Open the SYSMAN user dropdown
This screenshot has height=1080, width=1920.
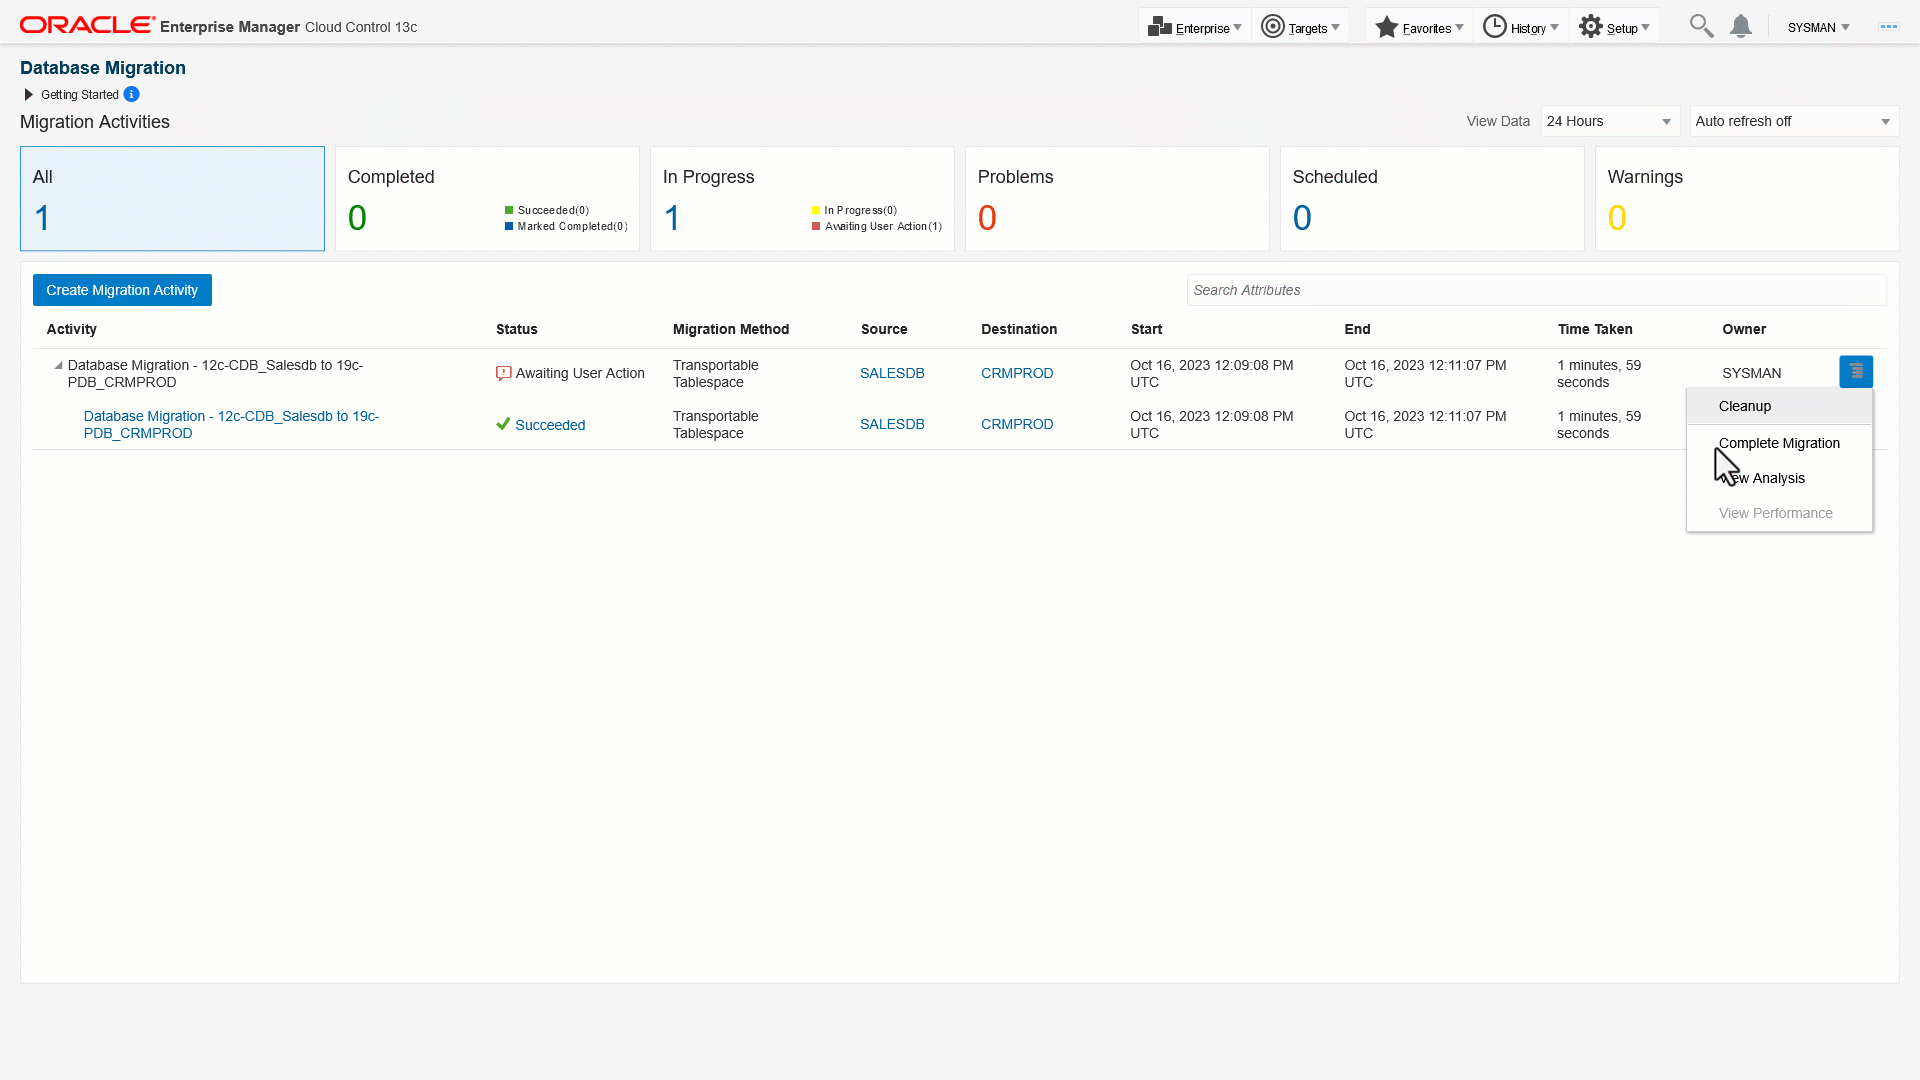coord(1818,28)
